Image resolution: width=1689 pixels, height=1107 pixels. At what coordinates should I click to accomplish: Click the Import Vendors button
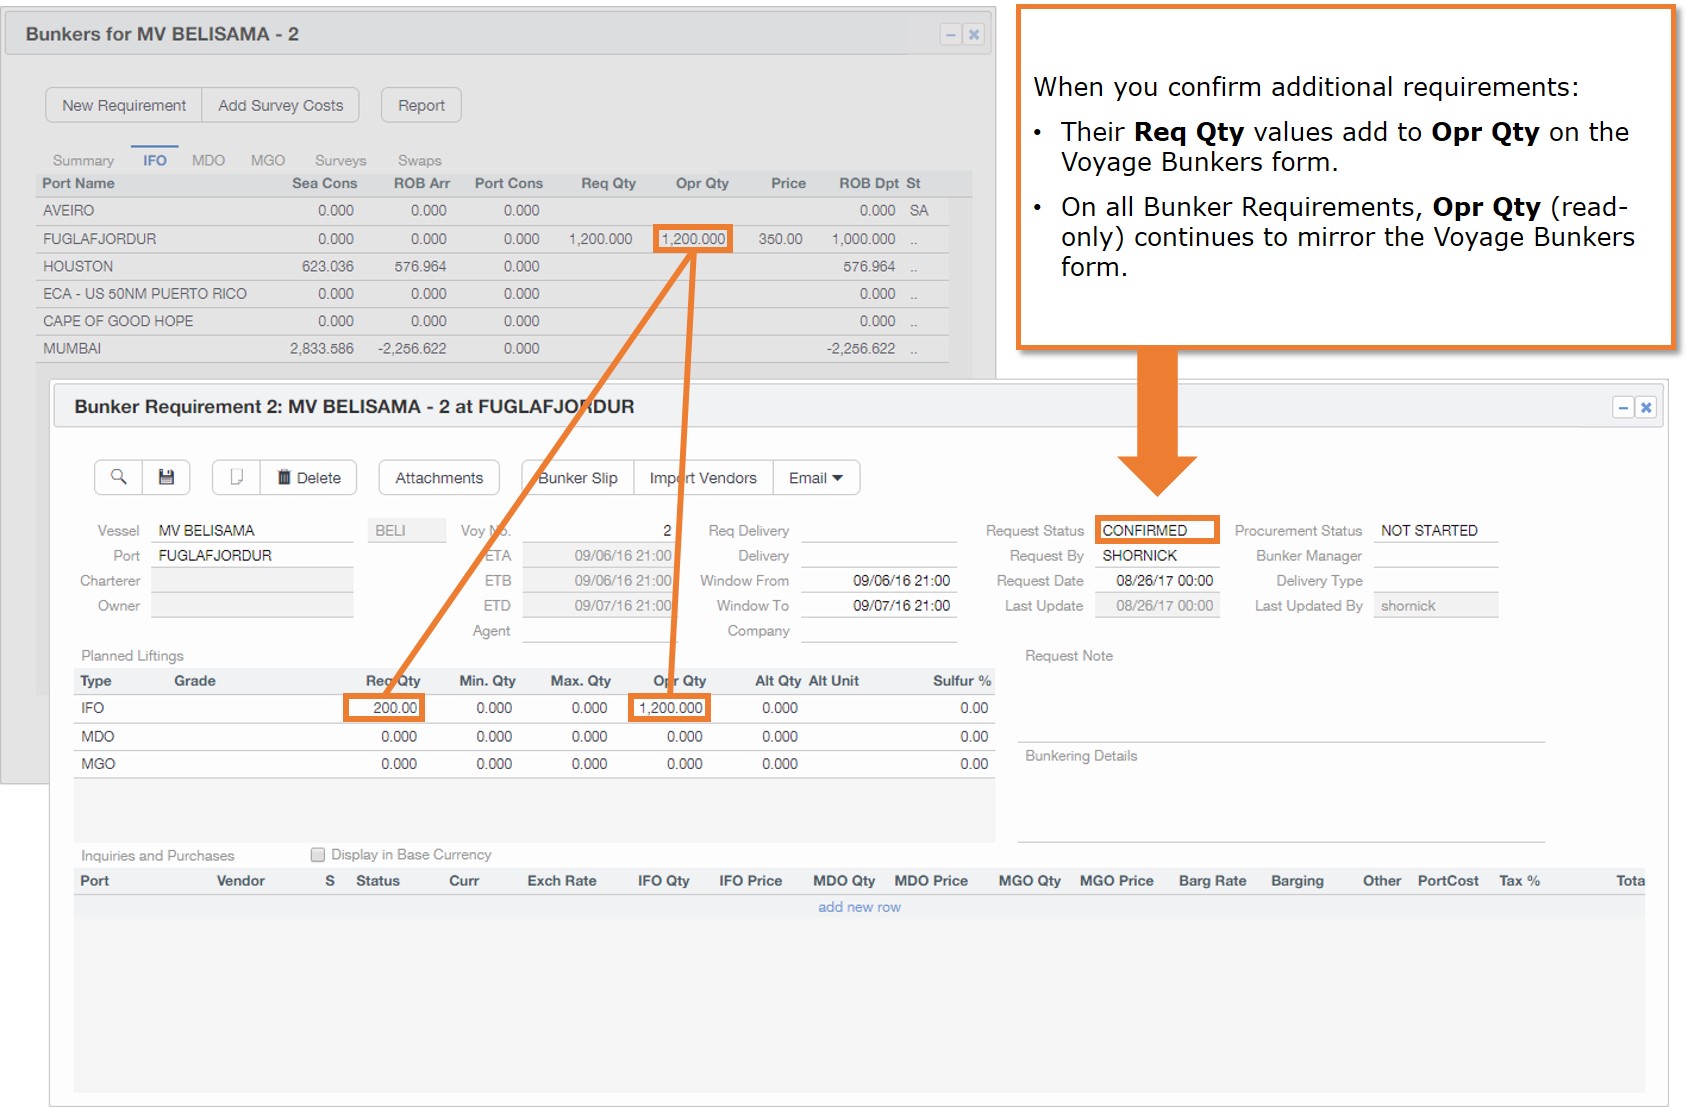[703, 478]
